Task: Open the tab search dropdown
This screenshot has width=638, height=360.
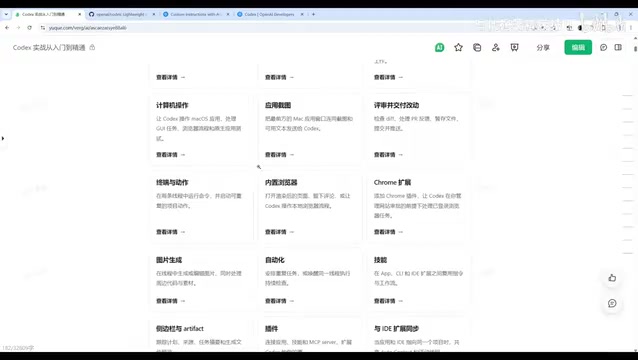Action: tap(6, 14)
